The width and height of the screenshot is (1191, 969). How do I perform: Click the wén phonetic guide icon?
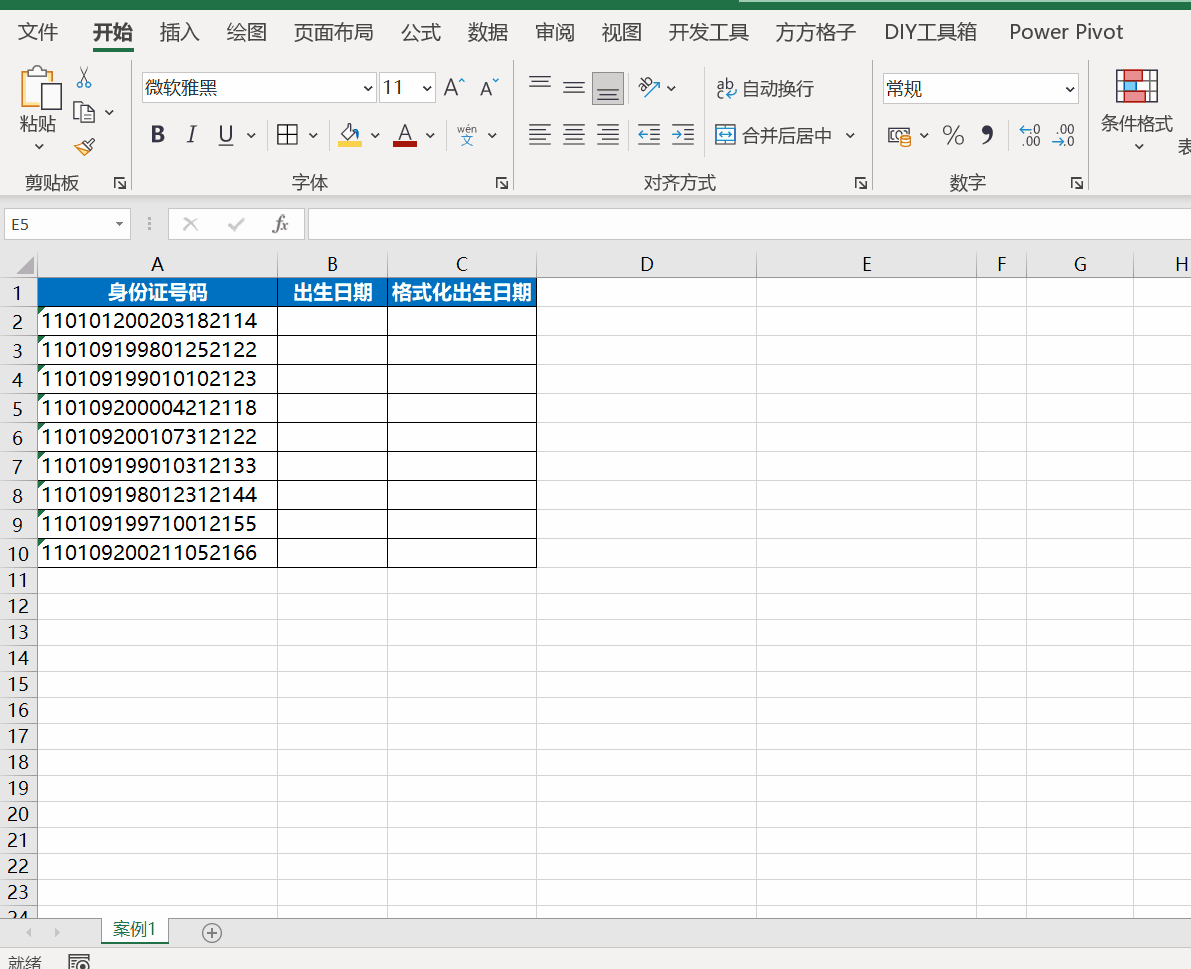467,135
